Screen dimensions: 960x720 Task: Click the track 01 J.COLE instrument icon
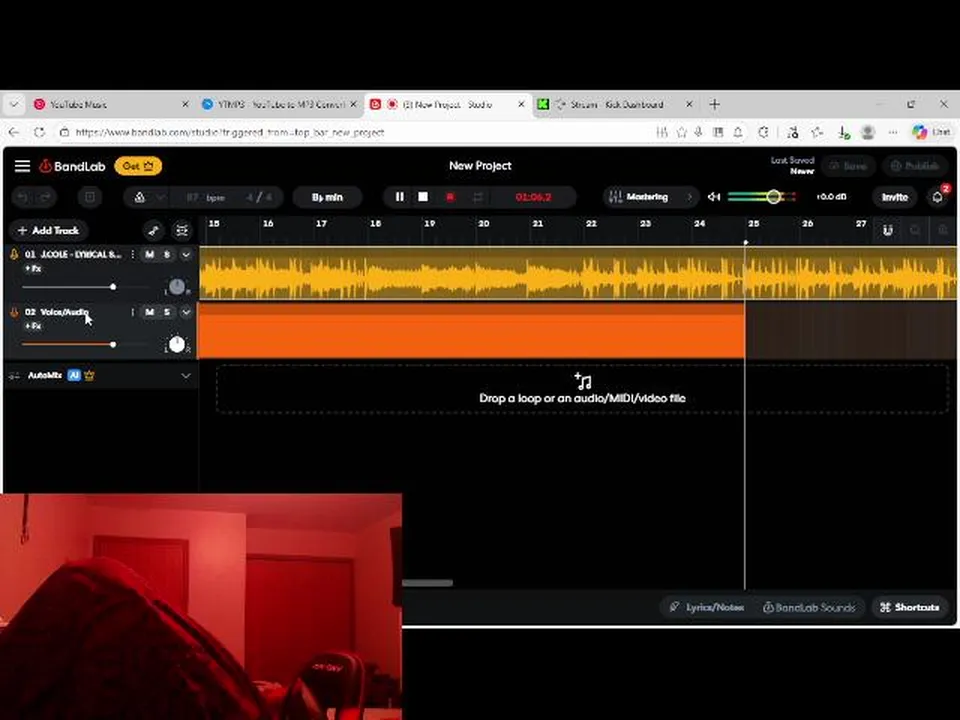[14, 254]
